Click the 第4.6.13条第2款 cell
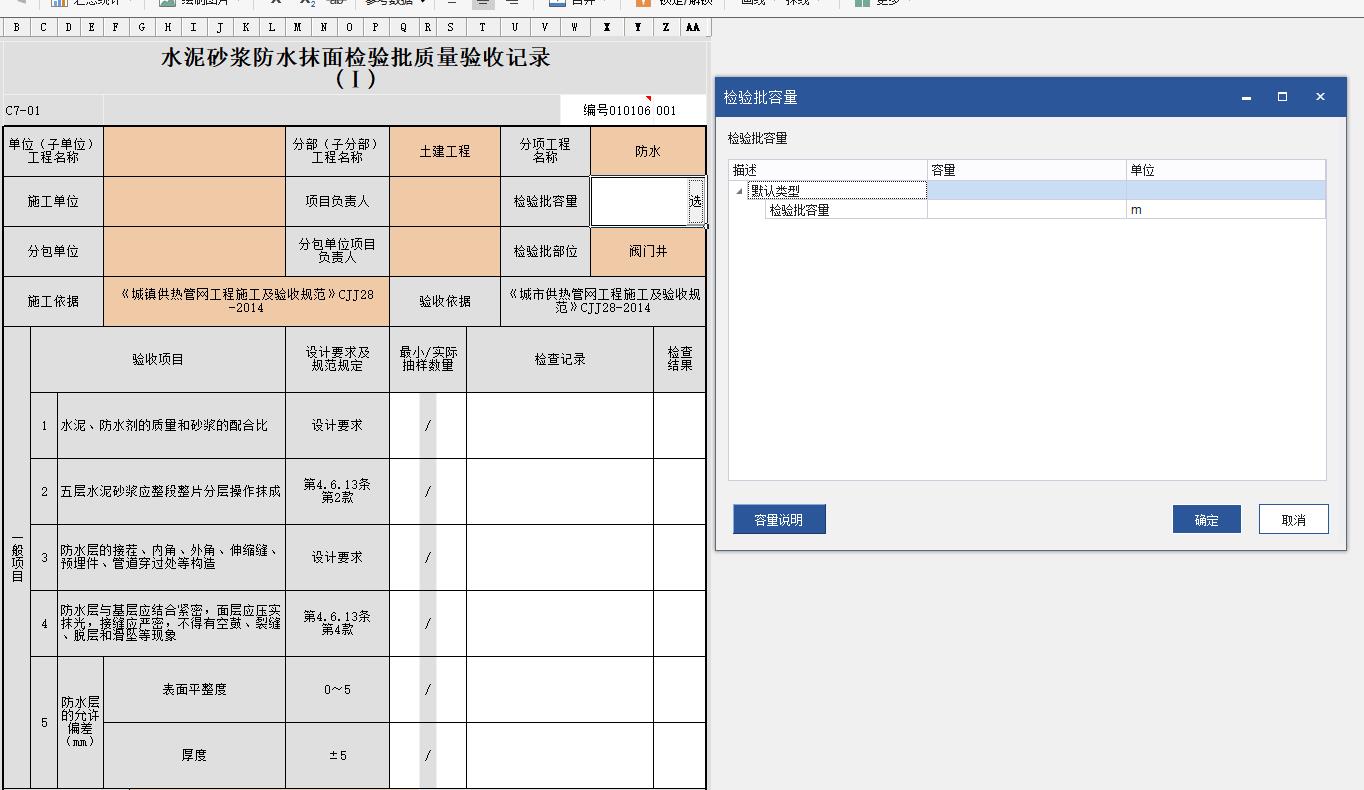 point(337,492)
